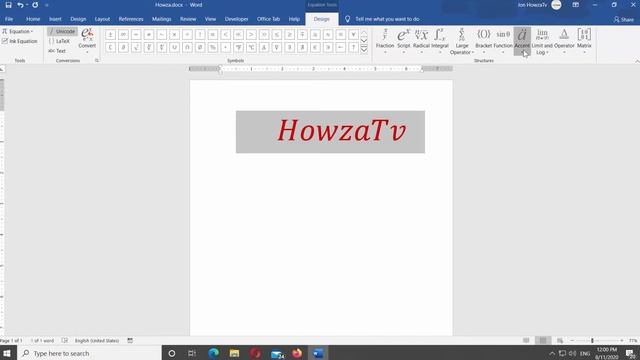Click the zoom slider handle
The image size is (640, 360).
[592, 340]
